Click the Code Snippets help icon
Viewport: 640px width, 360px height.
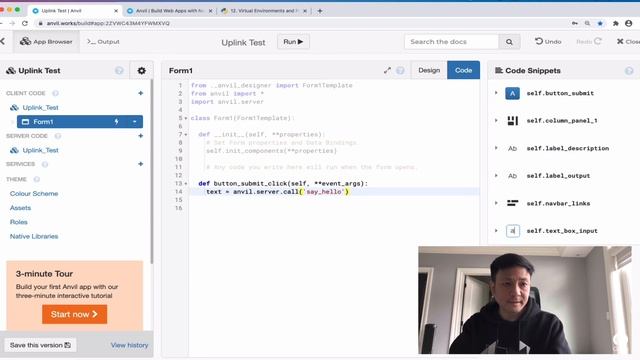pyautogui.click(x=629, y=71)
